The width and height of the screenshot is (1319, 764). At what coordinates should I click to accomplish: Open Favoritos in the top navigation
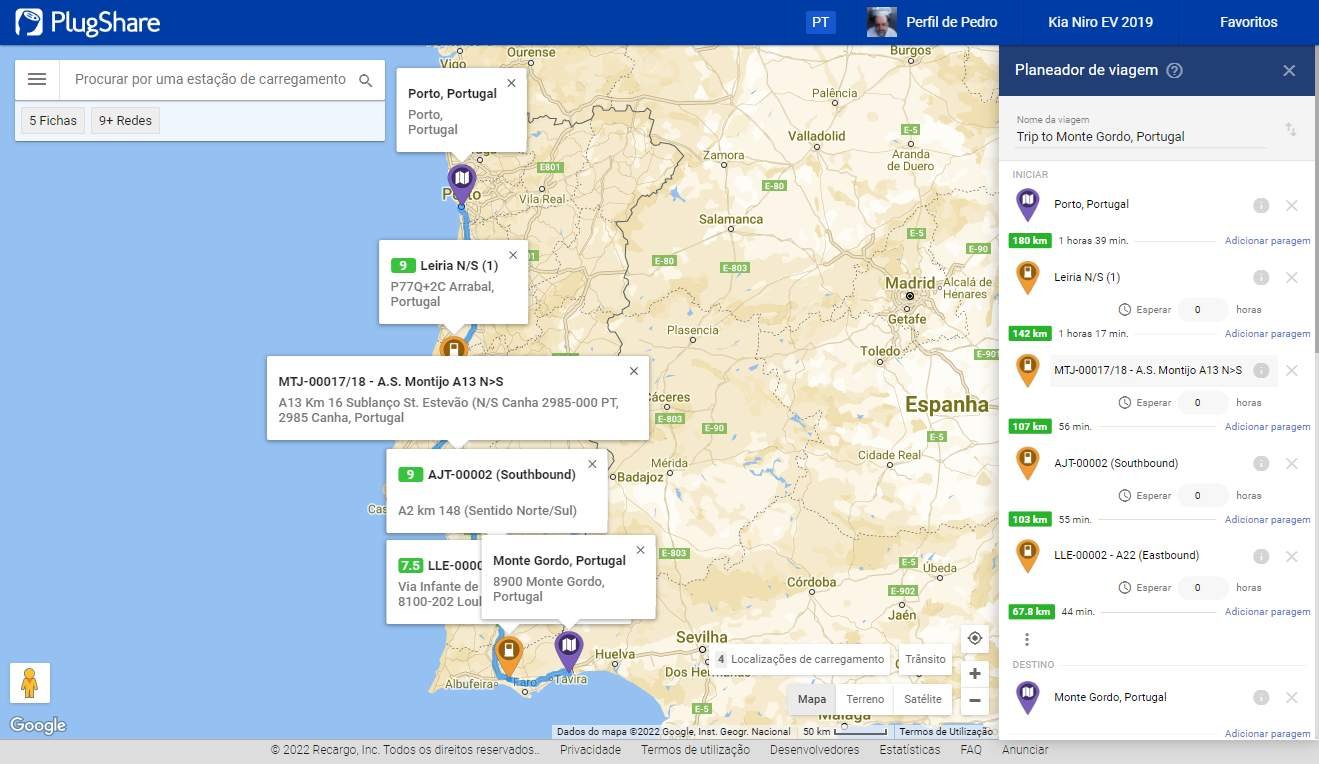point(1248,22)
